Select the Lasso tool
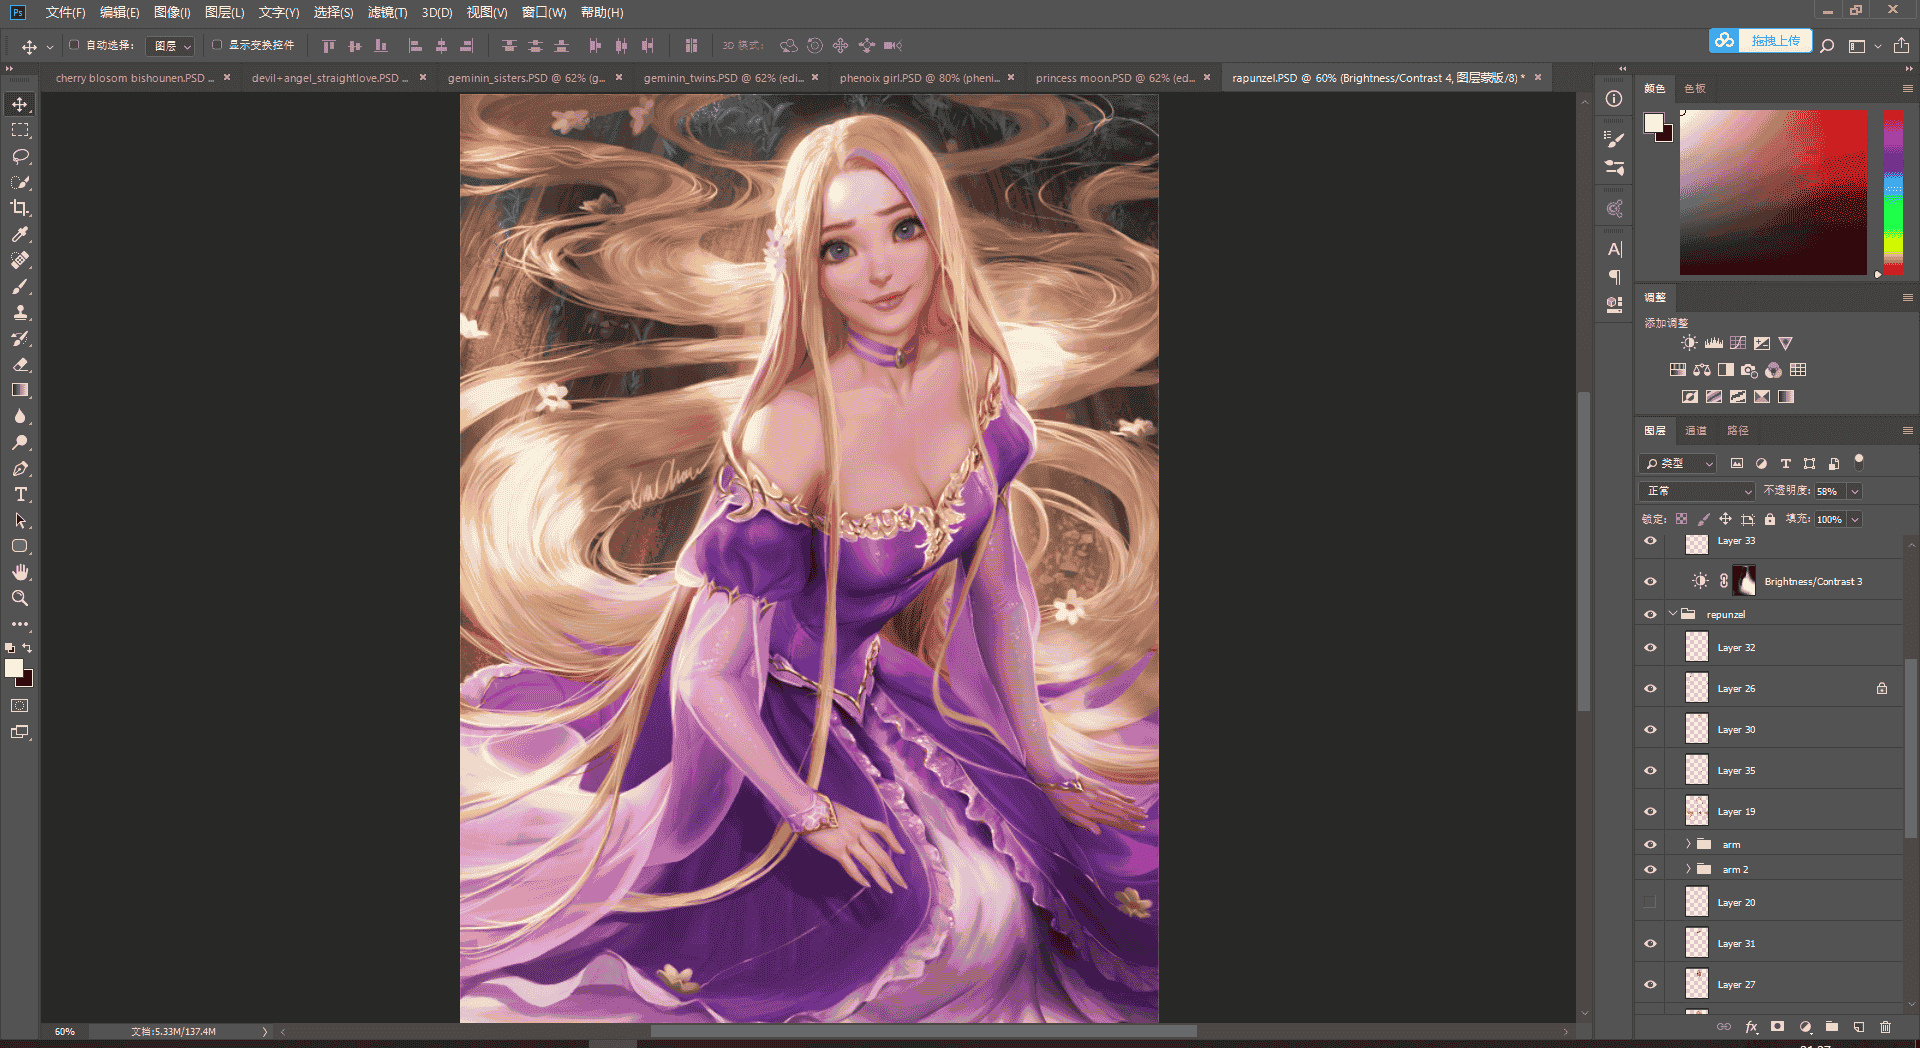 20,156
